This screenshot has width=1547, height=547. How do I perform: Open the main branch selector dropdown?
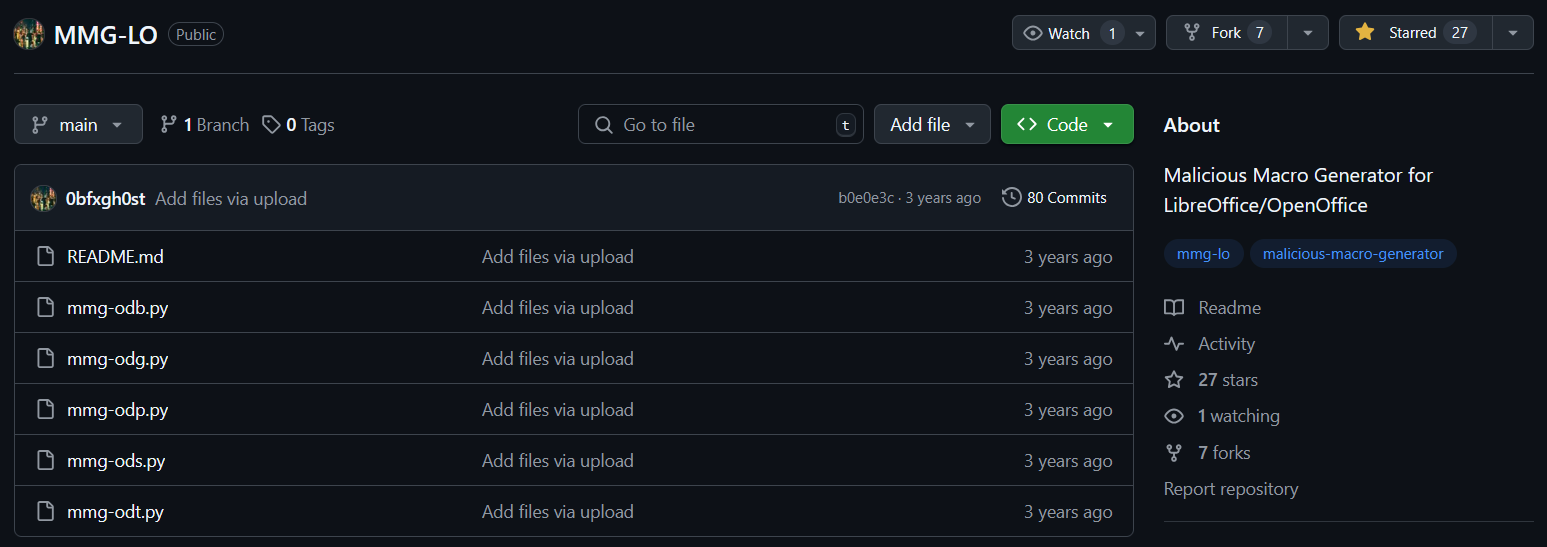click(x=78, y=125)
